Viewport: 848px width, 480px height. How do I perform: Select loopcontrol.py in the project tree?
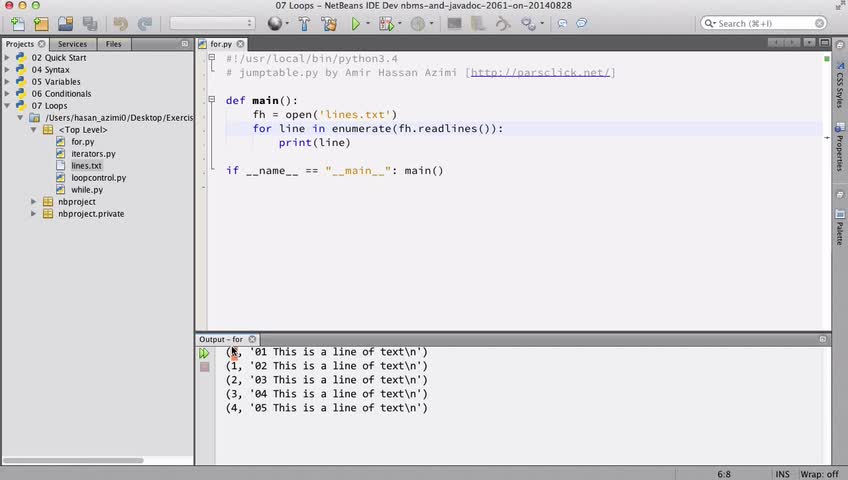98,177
